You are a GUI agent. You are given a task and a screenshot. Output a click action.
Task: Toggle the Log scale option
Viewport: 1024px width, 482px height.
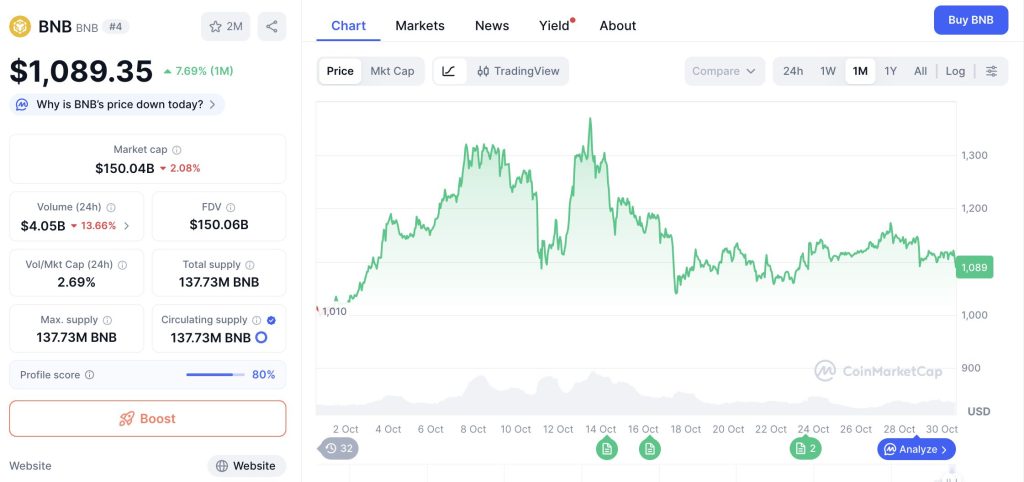click(955, 71)
